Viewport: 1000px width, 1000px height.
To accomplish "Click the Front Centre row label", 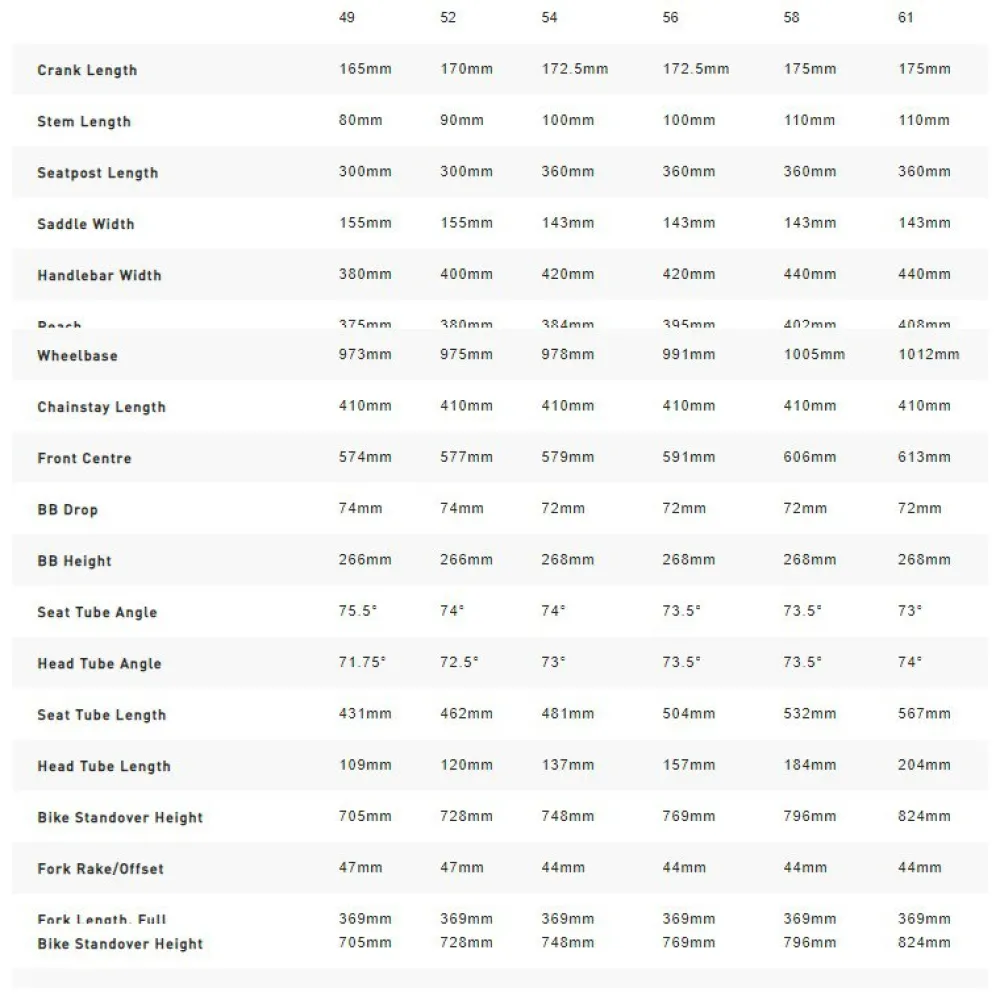I will click(84, 458).
